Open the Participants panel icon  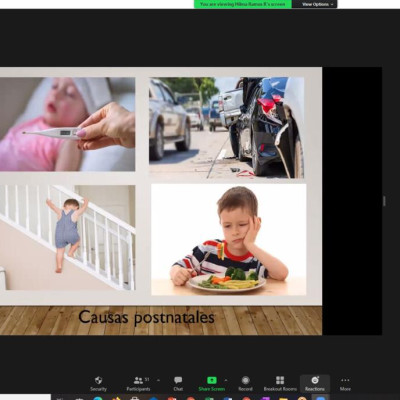pos(138,380)
